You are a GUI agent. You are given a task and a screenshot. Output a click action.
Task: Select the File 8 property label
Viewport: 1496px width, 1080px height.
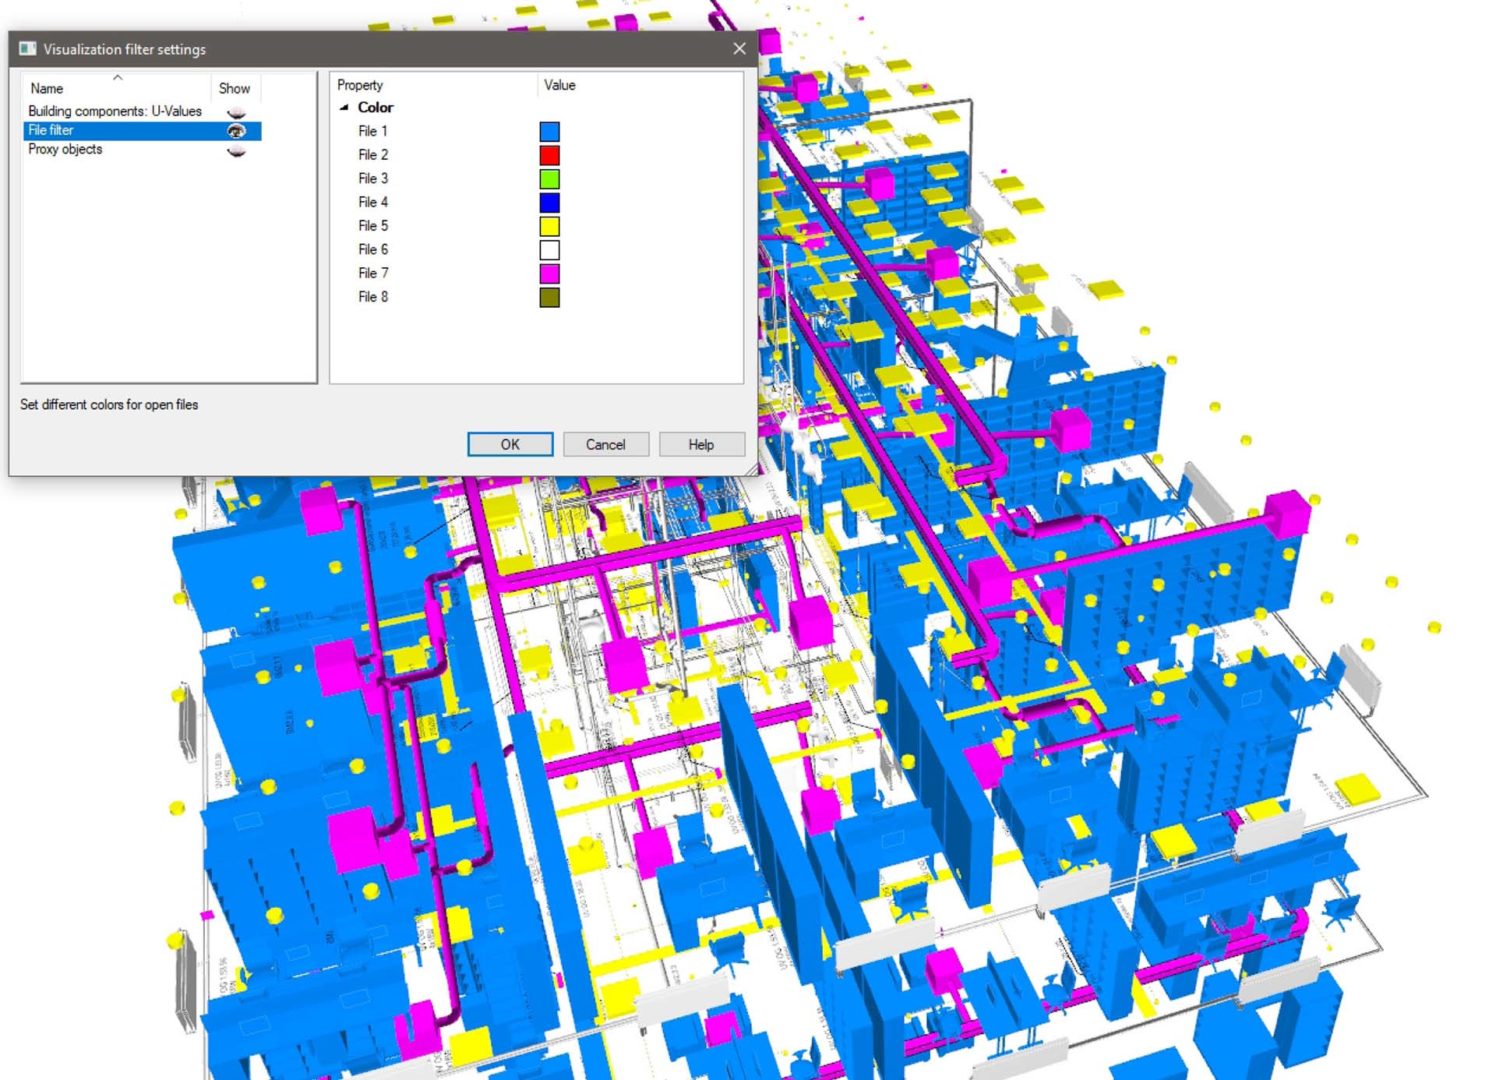(373, 297)
